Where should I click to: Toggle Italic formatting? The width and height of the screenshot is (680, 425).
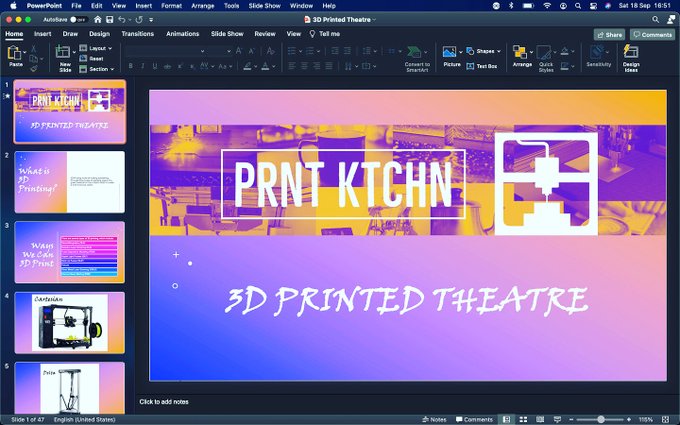tap(143, 66)
